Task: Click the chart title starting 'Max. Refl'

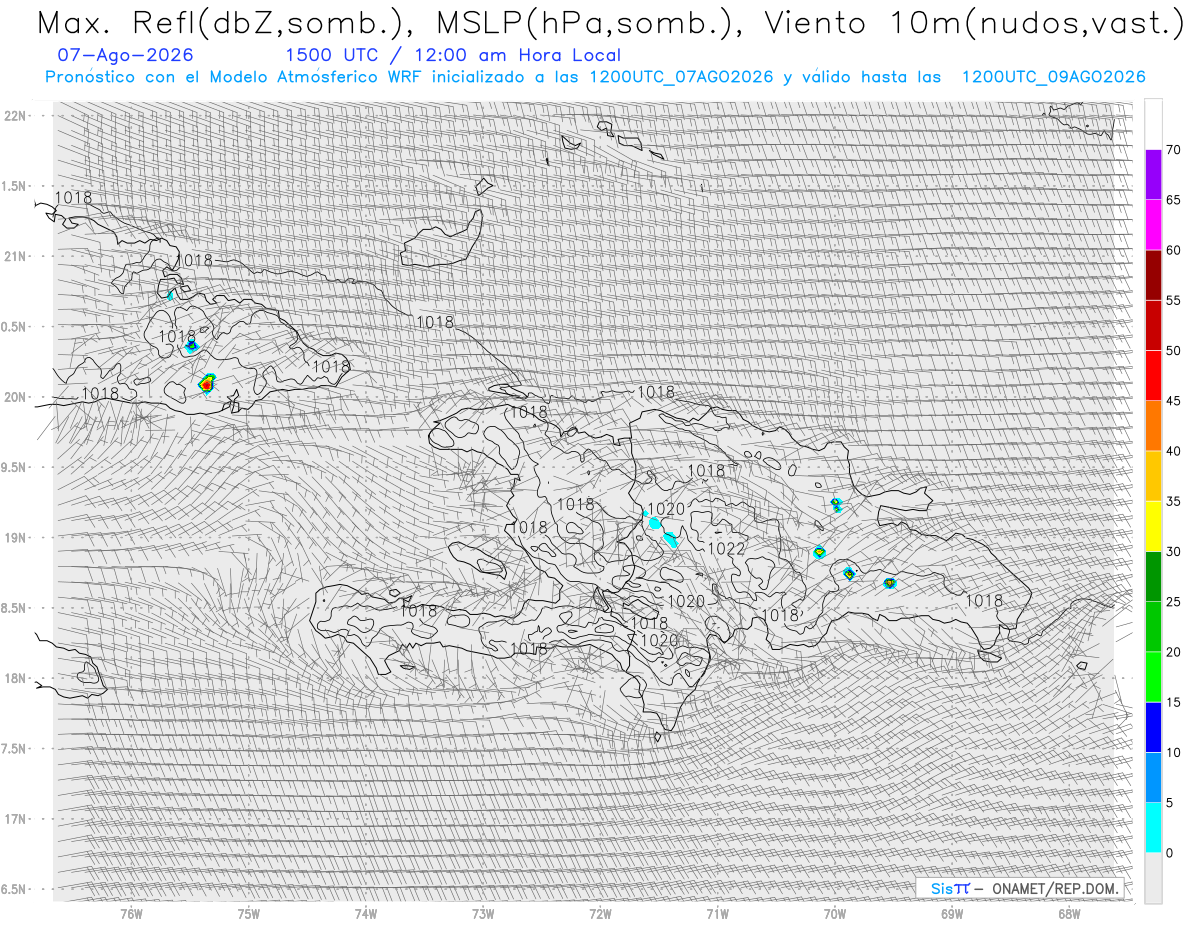Action: [x=610, y=22]
